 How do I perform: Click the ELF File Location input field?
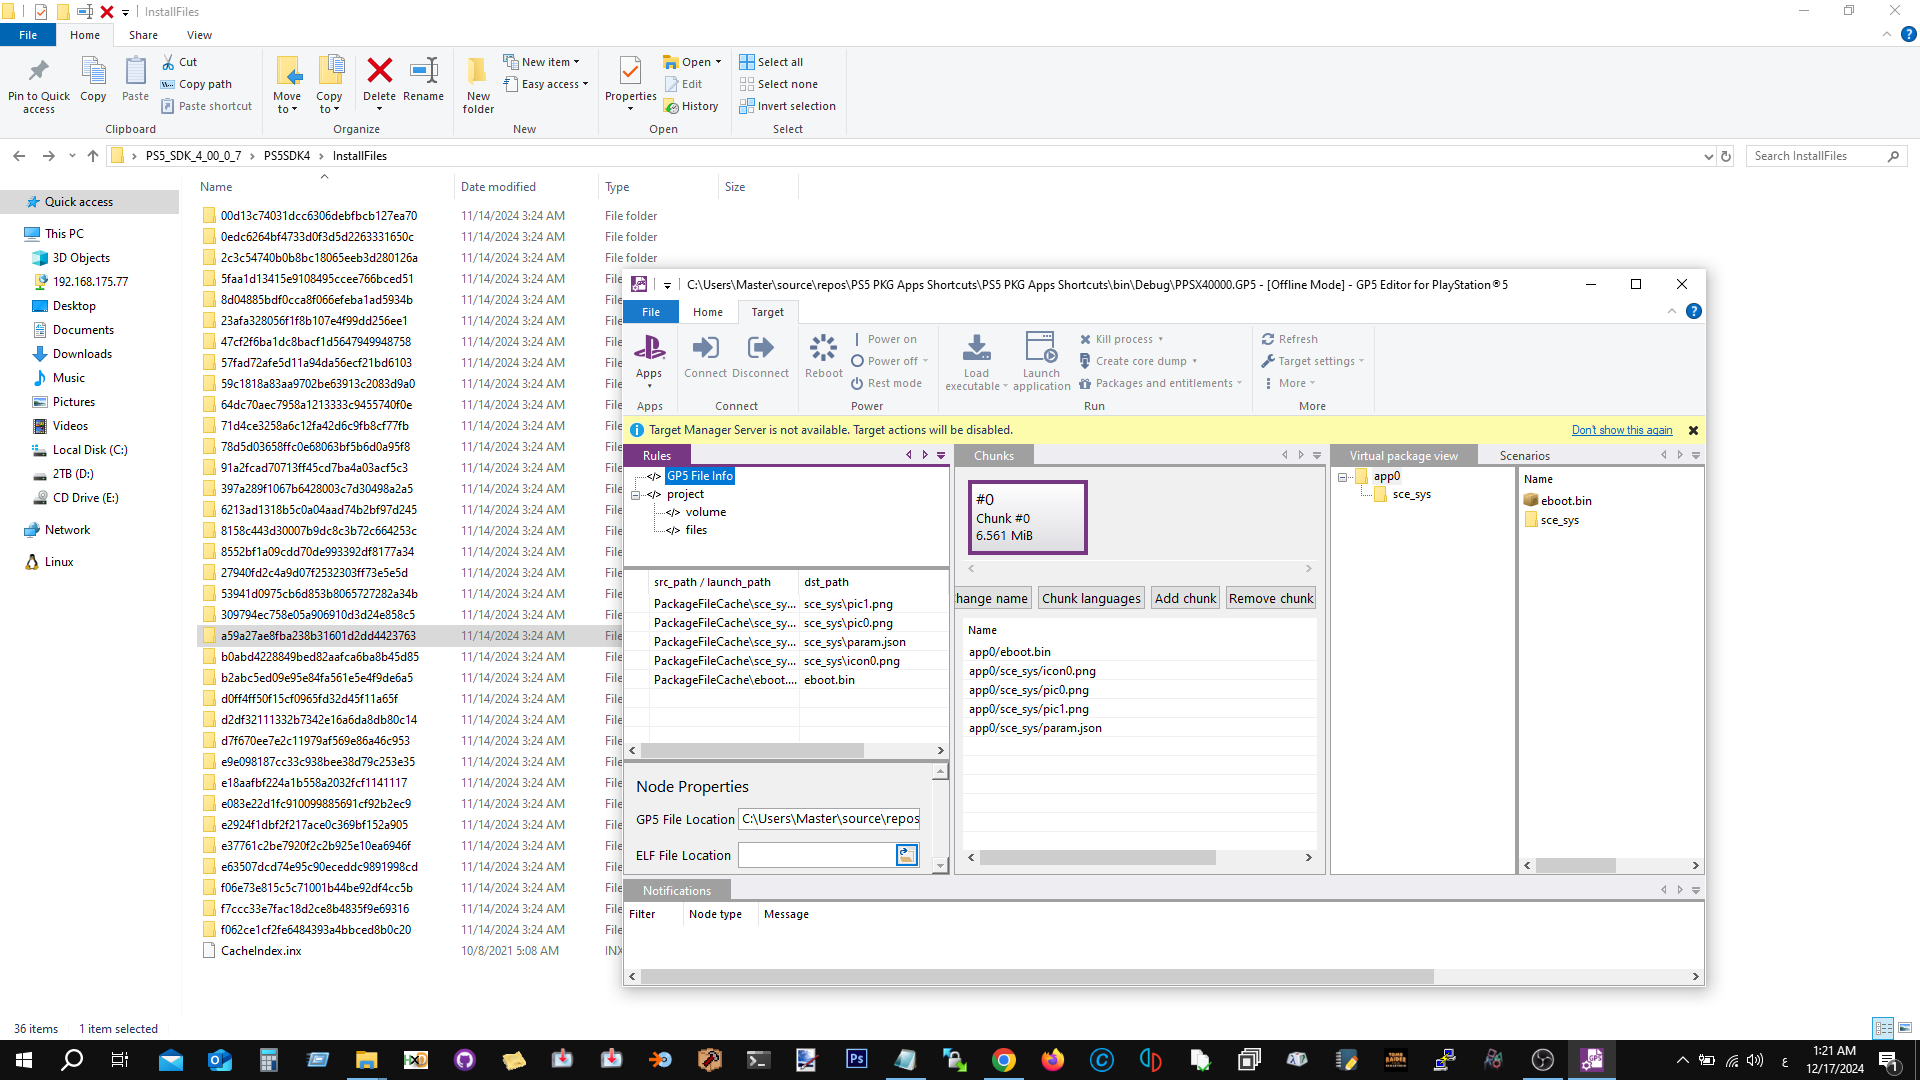817,855
